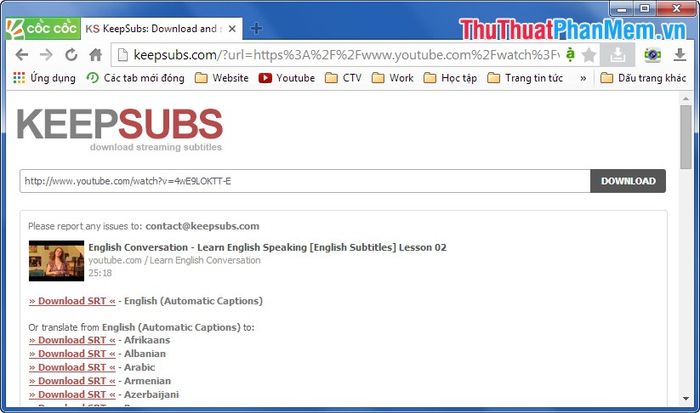Click the grayed download media button
The height and width of the screenshot is (413, 700).
(x=618, y=55)
